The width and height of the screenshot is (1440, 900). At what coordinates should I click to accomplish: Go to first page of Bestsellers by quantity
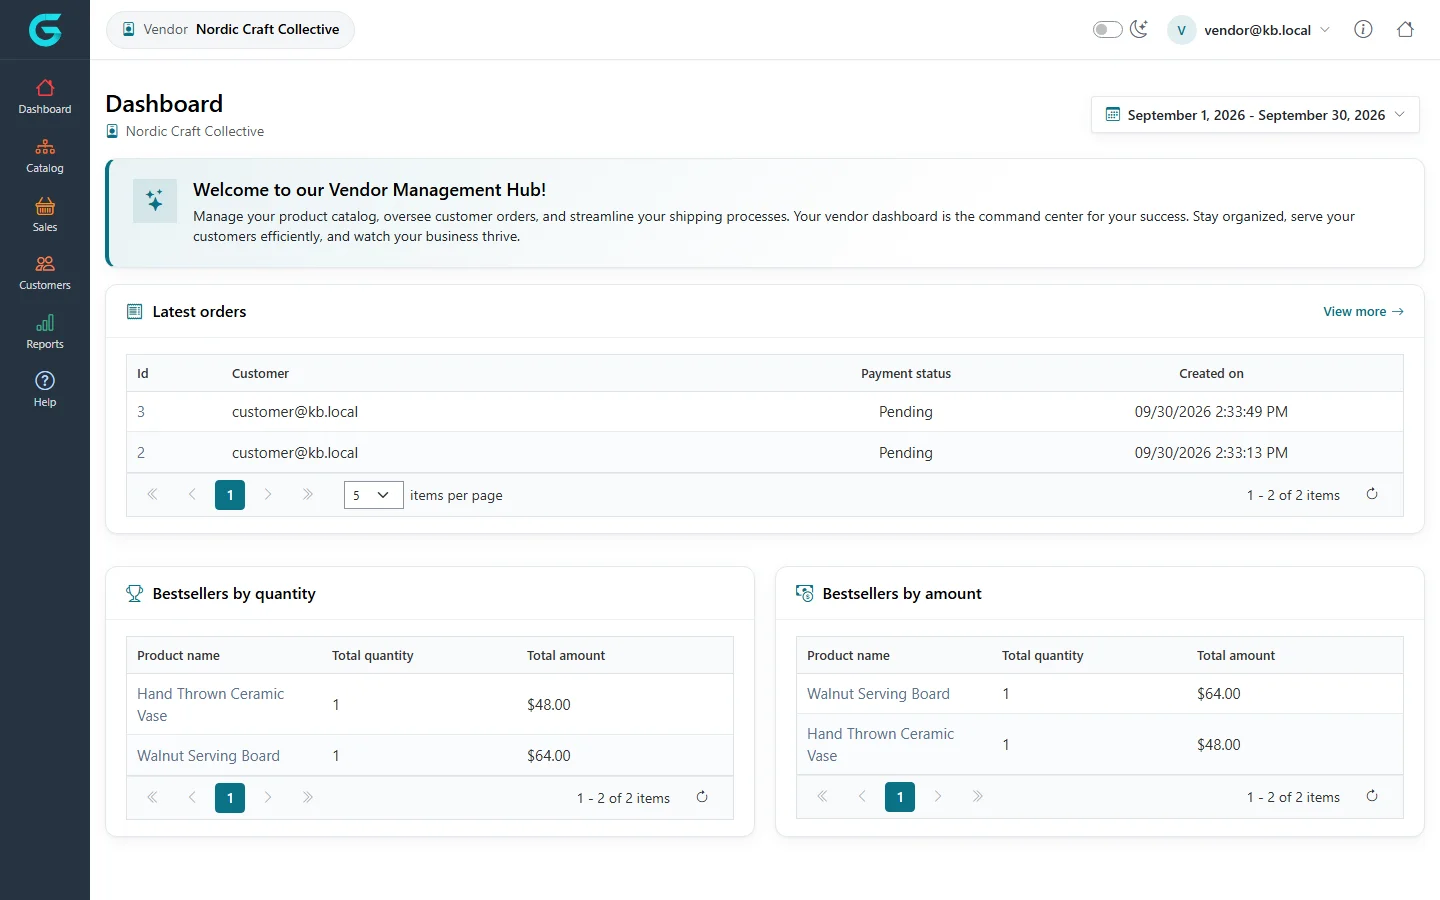[152, 797]
